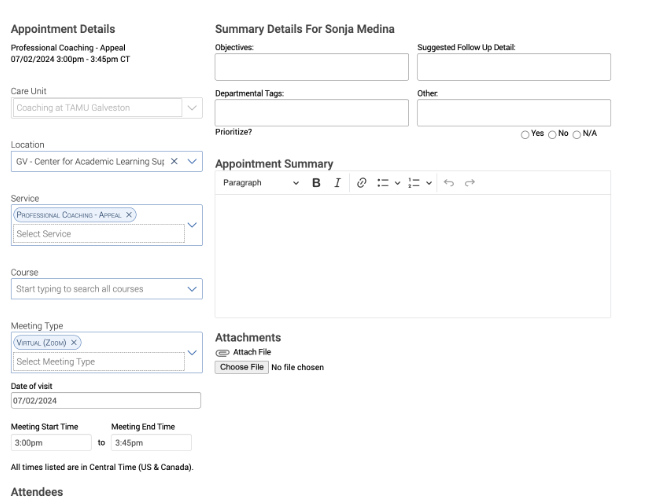Clear the Location field with X
The height and width of the screenshot is (502, 656).
[x=174, y=161]
